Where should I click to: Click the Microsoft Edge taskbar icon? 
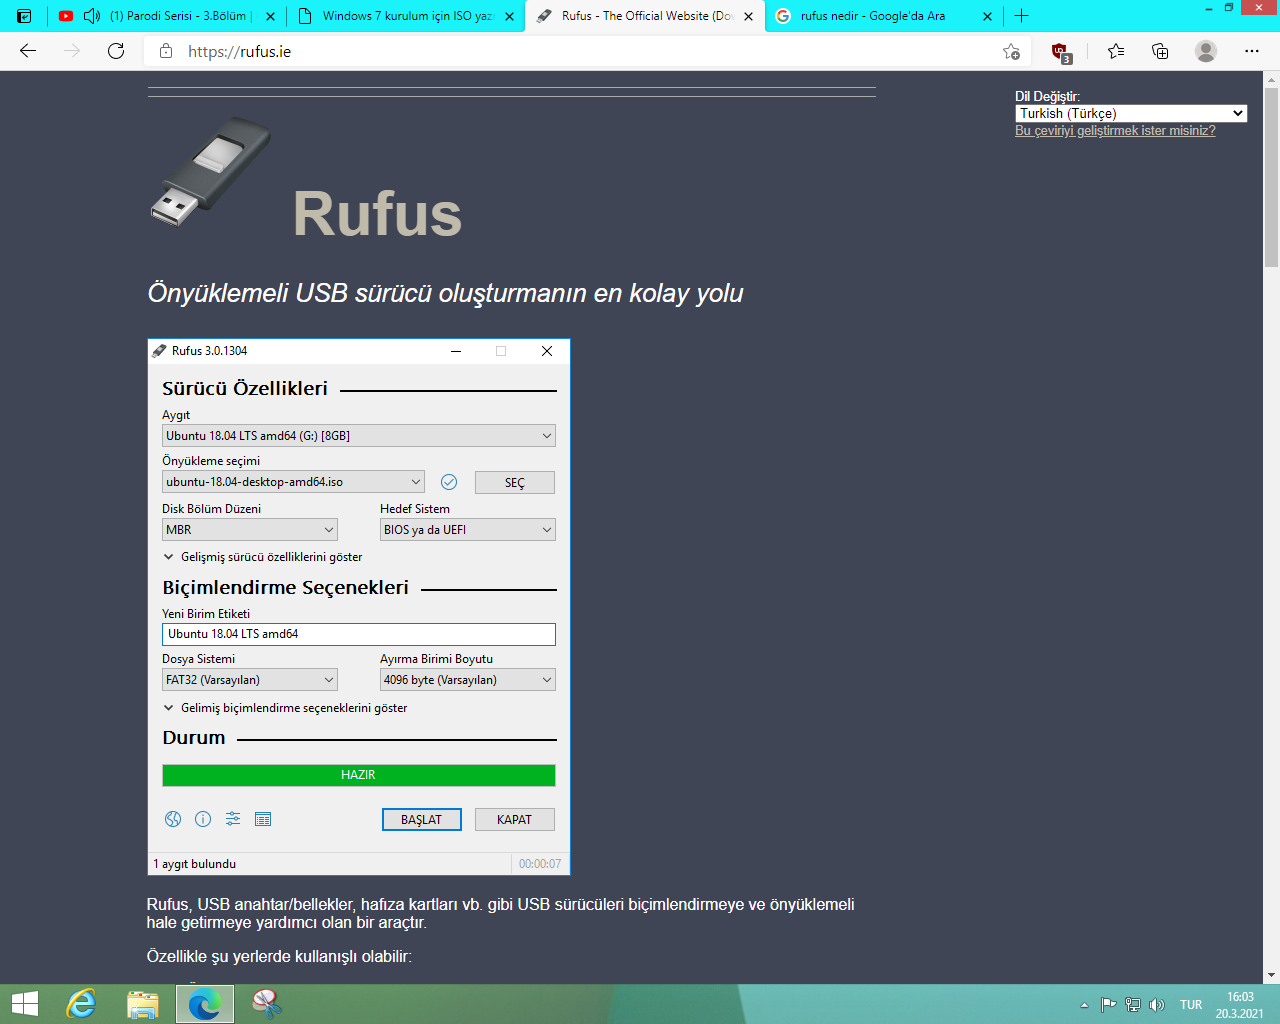[x=205, y=1004]
